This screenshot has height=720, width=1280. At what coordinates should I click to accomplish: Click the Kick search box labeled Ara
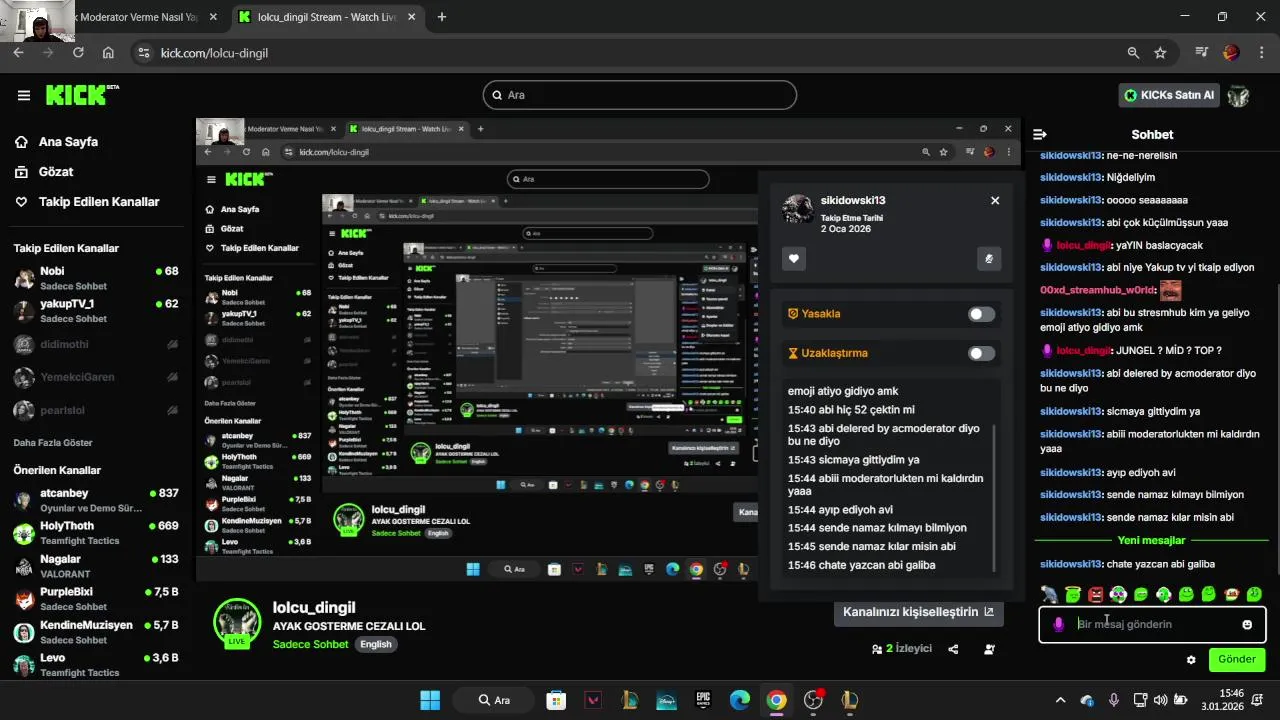coord(640,95)
